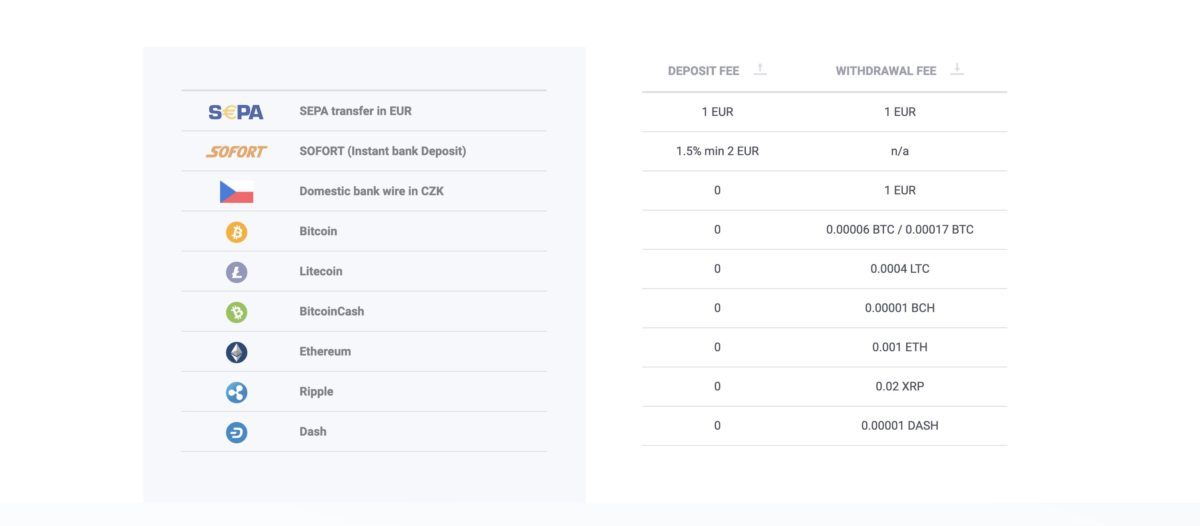Click the SEPA logo icon
This screenshot has height=526, width=1200.
click(x=236, y=112)
